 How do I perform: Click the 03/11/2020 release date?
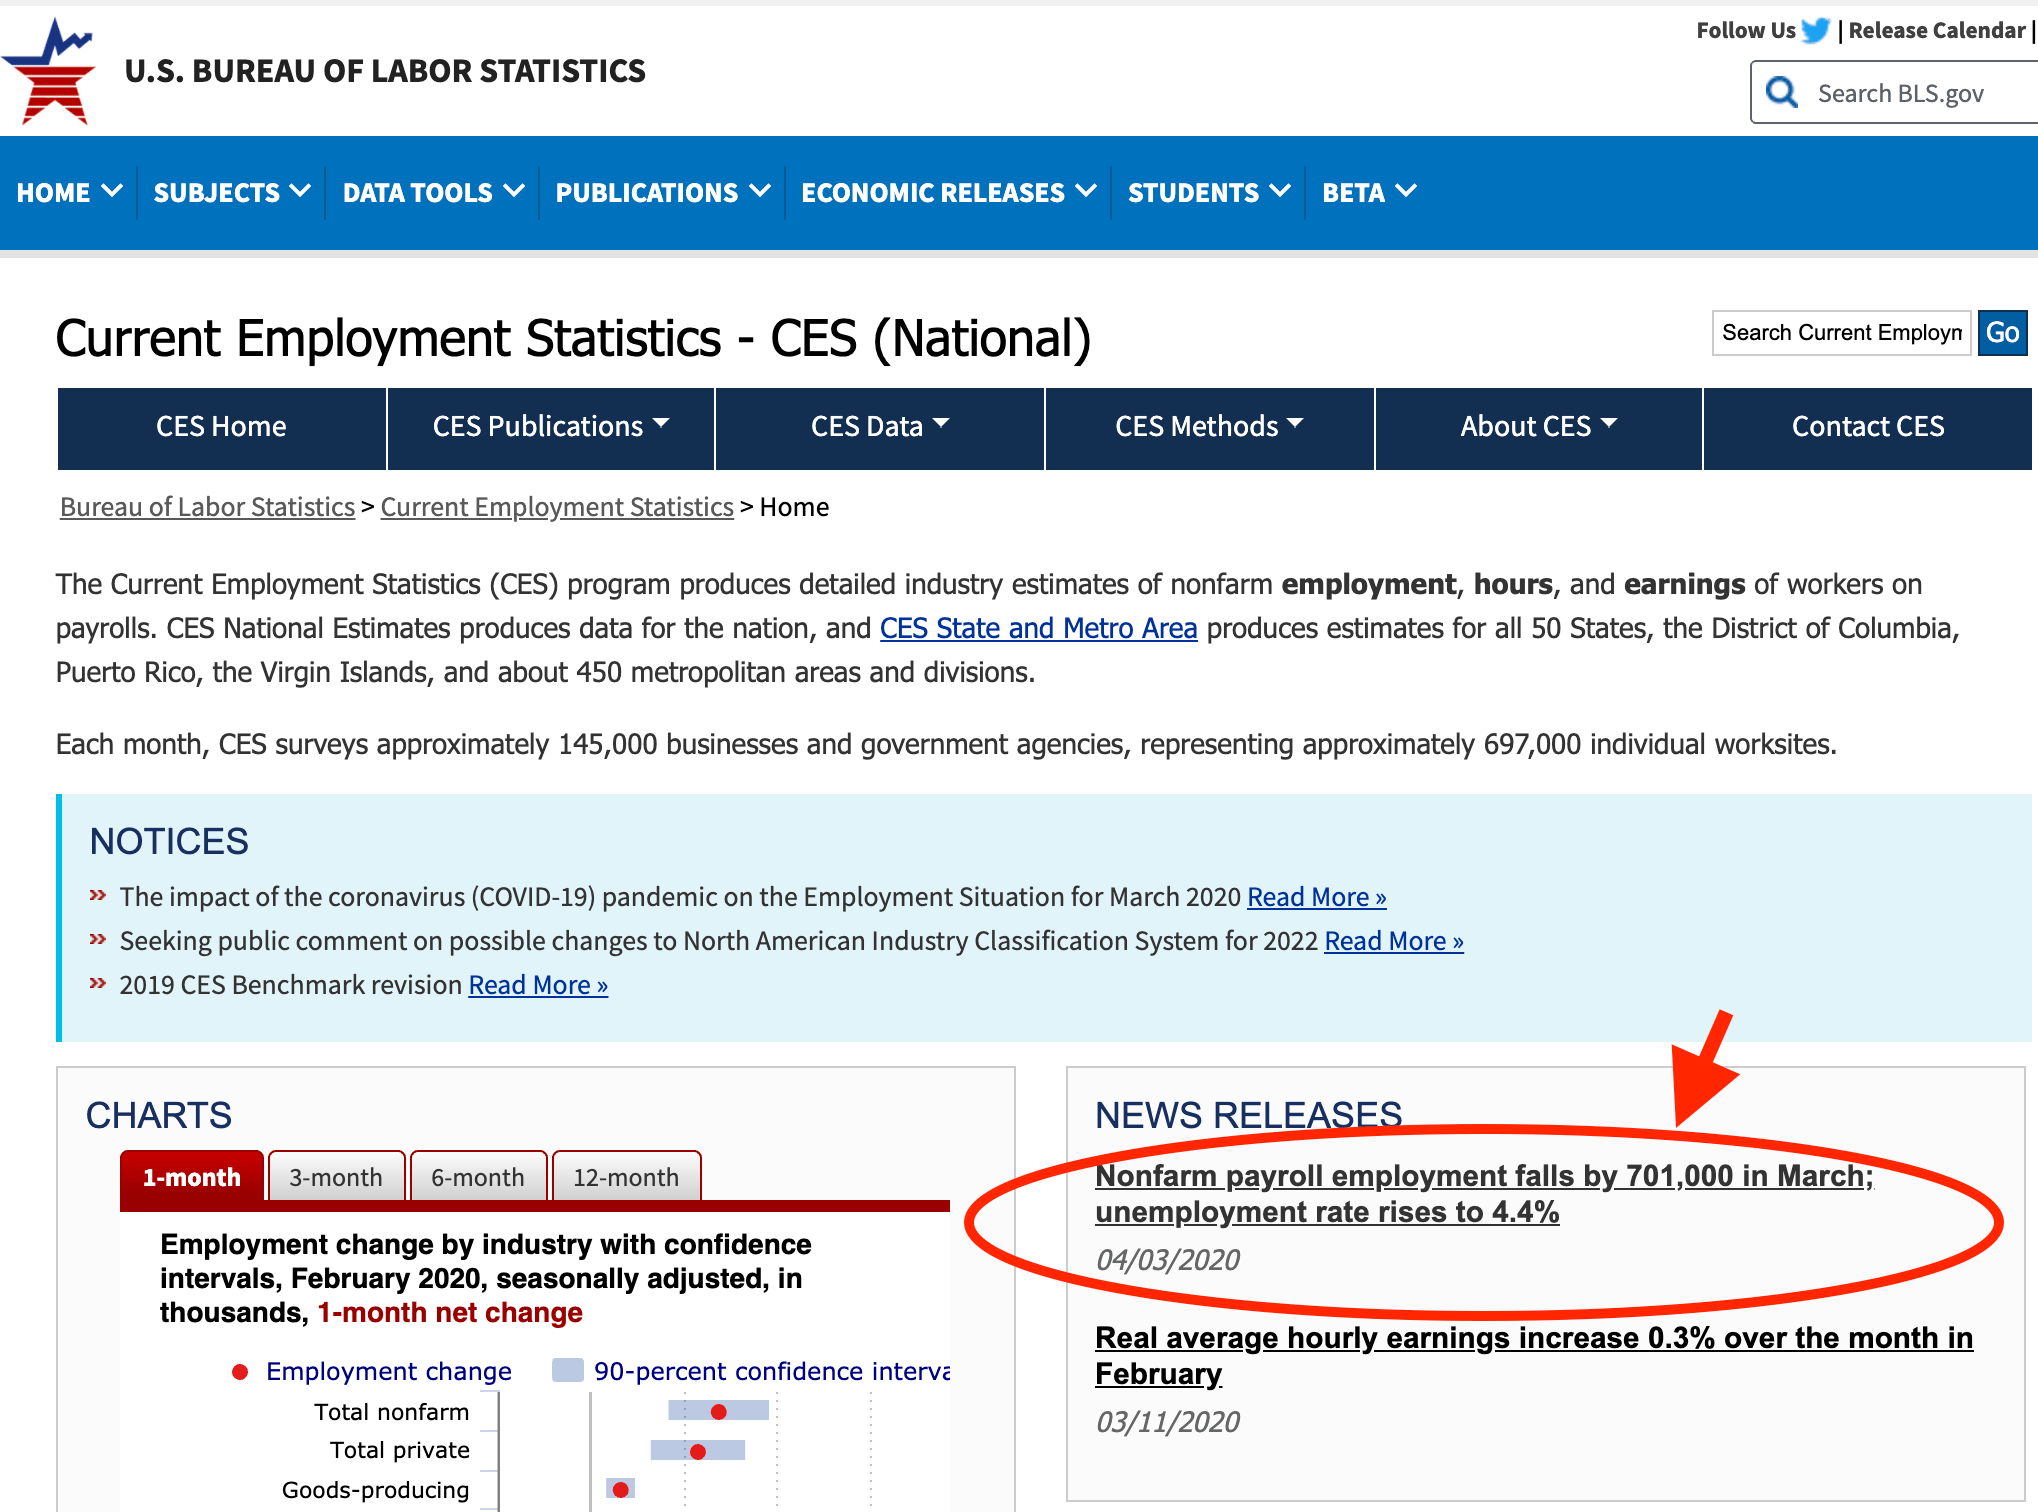pyautogui.click(x=1167, y=1422)
